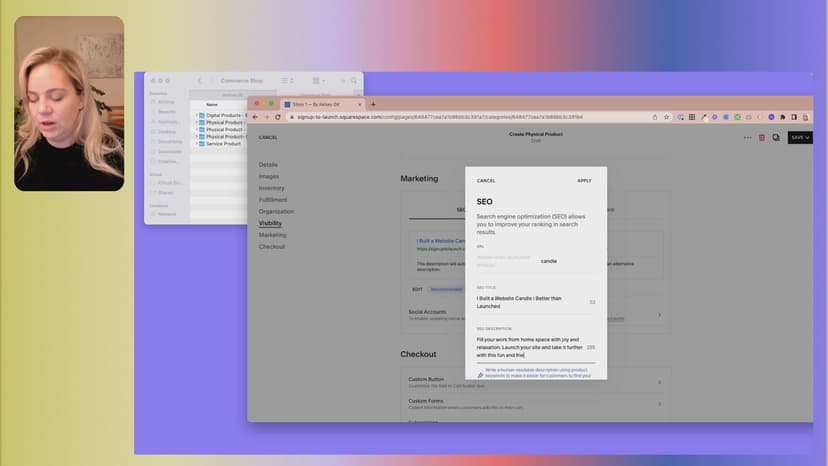Click the browser back arrow
Image resolution: width=828 pixels, height=466 pixels.
coord(255,117)
